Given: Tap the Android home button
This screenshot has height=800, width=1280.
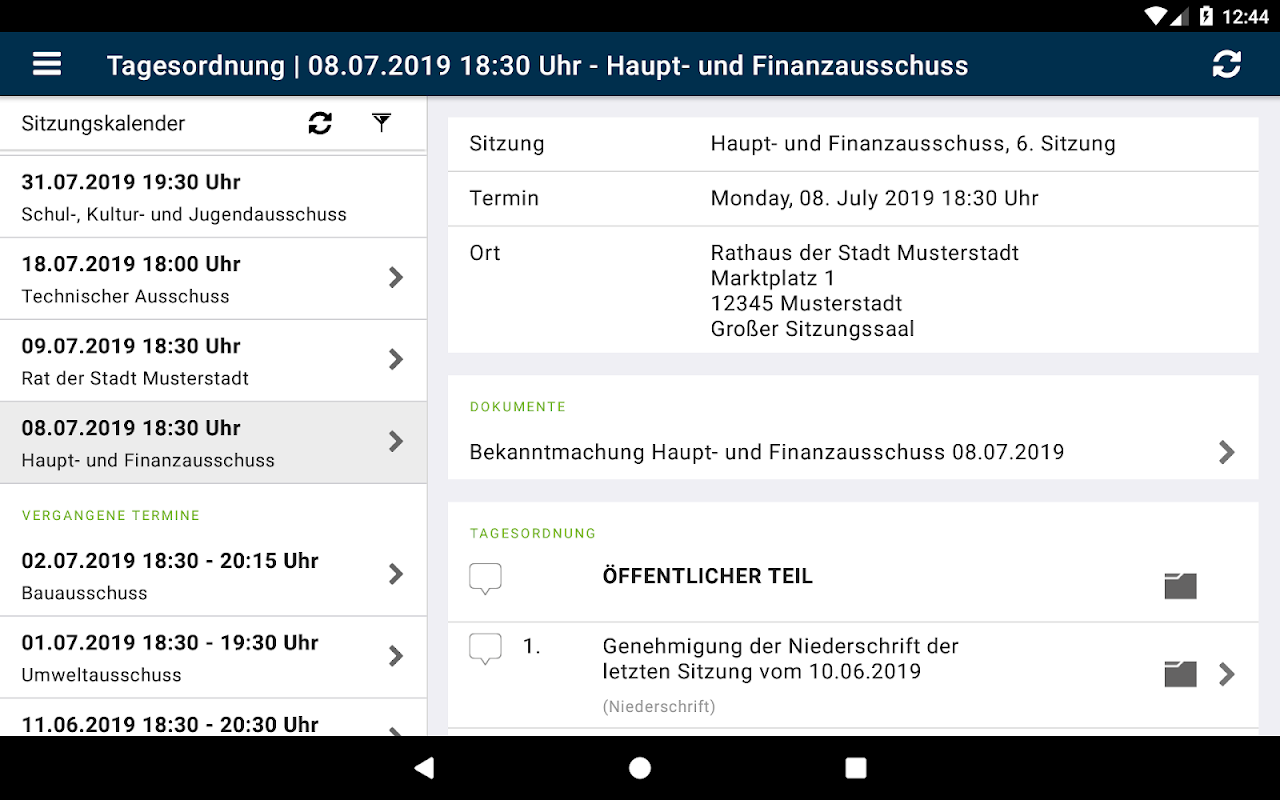Looking at the screenshot, I should pos(640,768).
